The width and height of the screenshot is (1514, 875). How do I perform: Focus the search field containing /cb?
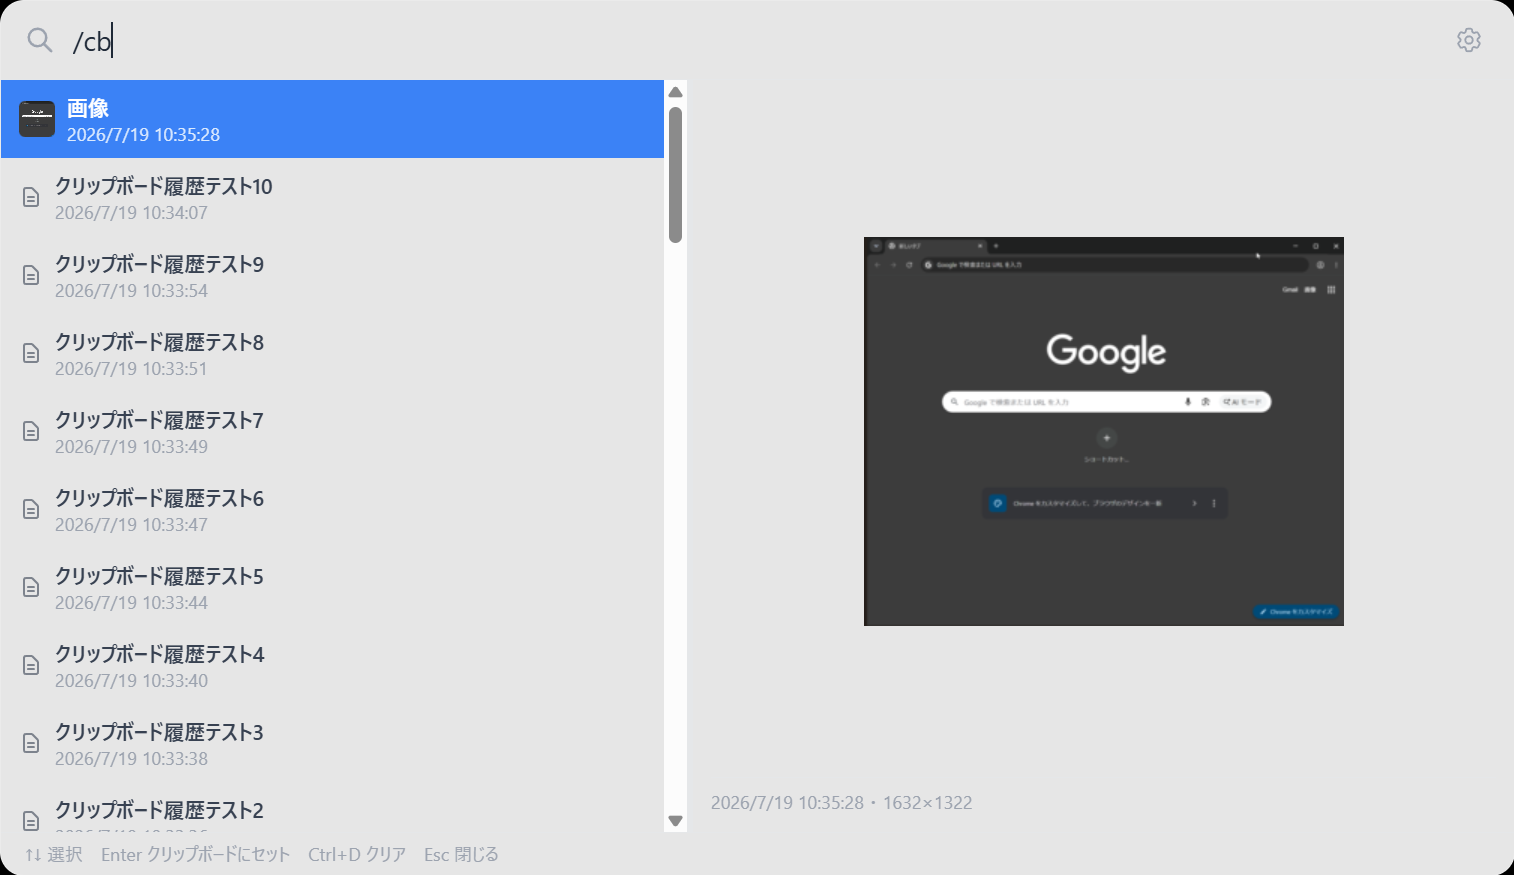point(756,41)
